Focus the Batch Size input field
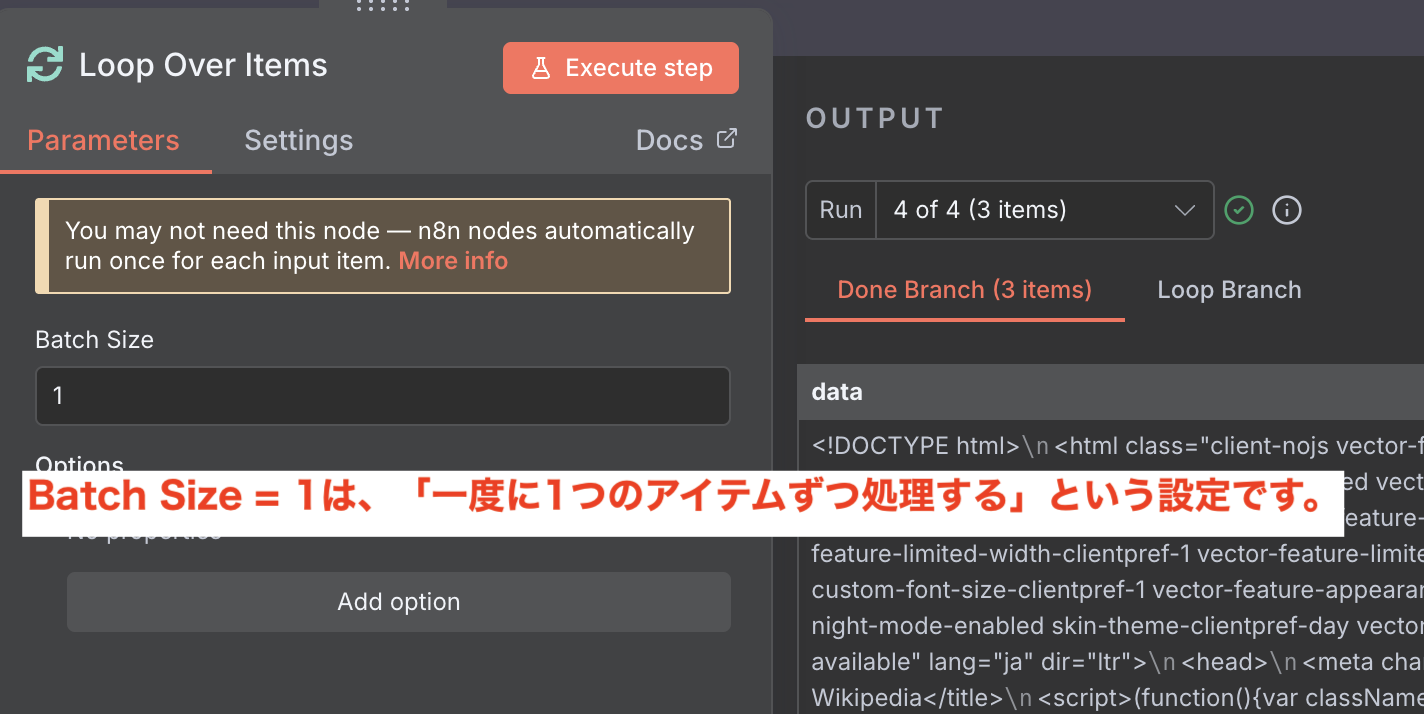This screenshot has width=1424, height=714. click(382, 396)
